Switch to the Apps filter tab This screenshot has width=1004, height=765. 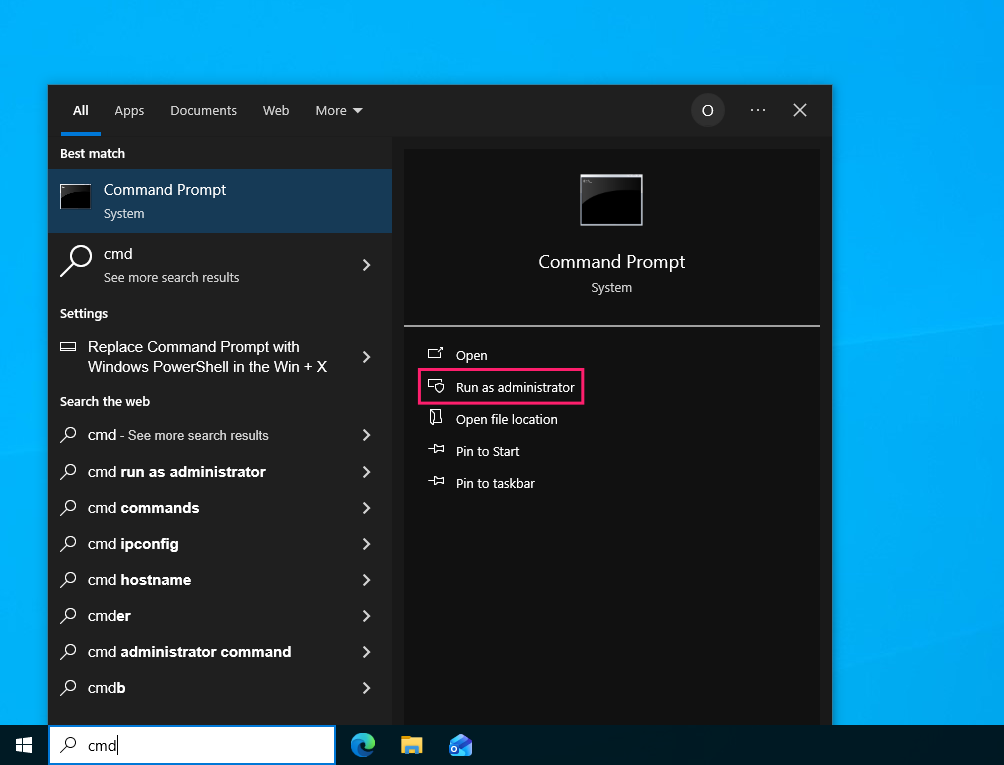(129, 111)
